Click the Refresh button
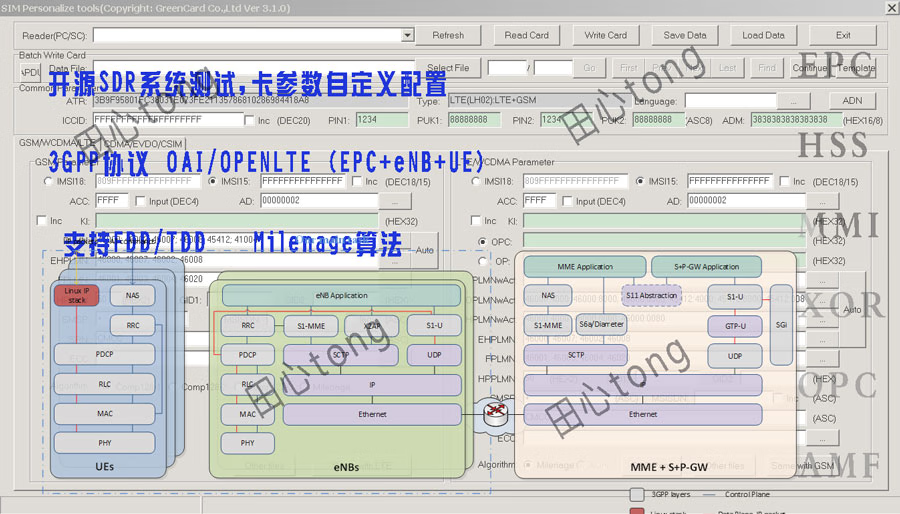This screenshot has width=900, height=514. [447, 35]
